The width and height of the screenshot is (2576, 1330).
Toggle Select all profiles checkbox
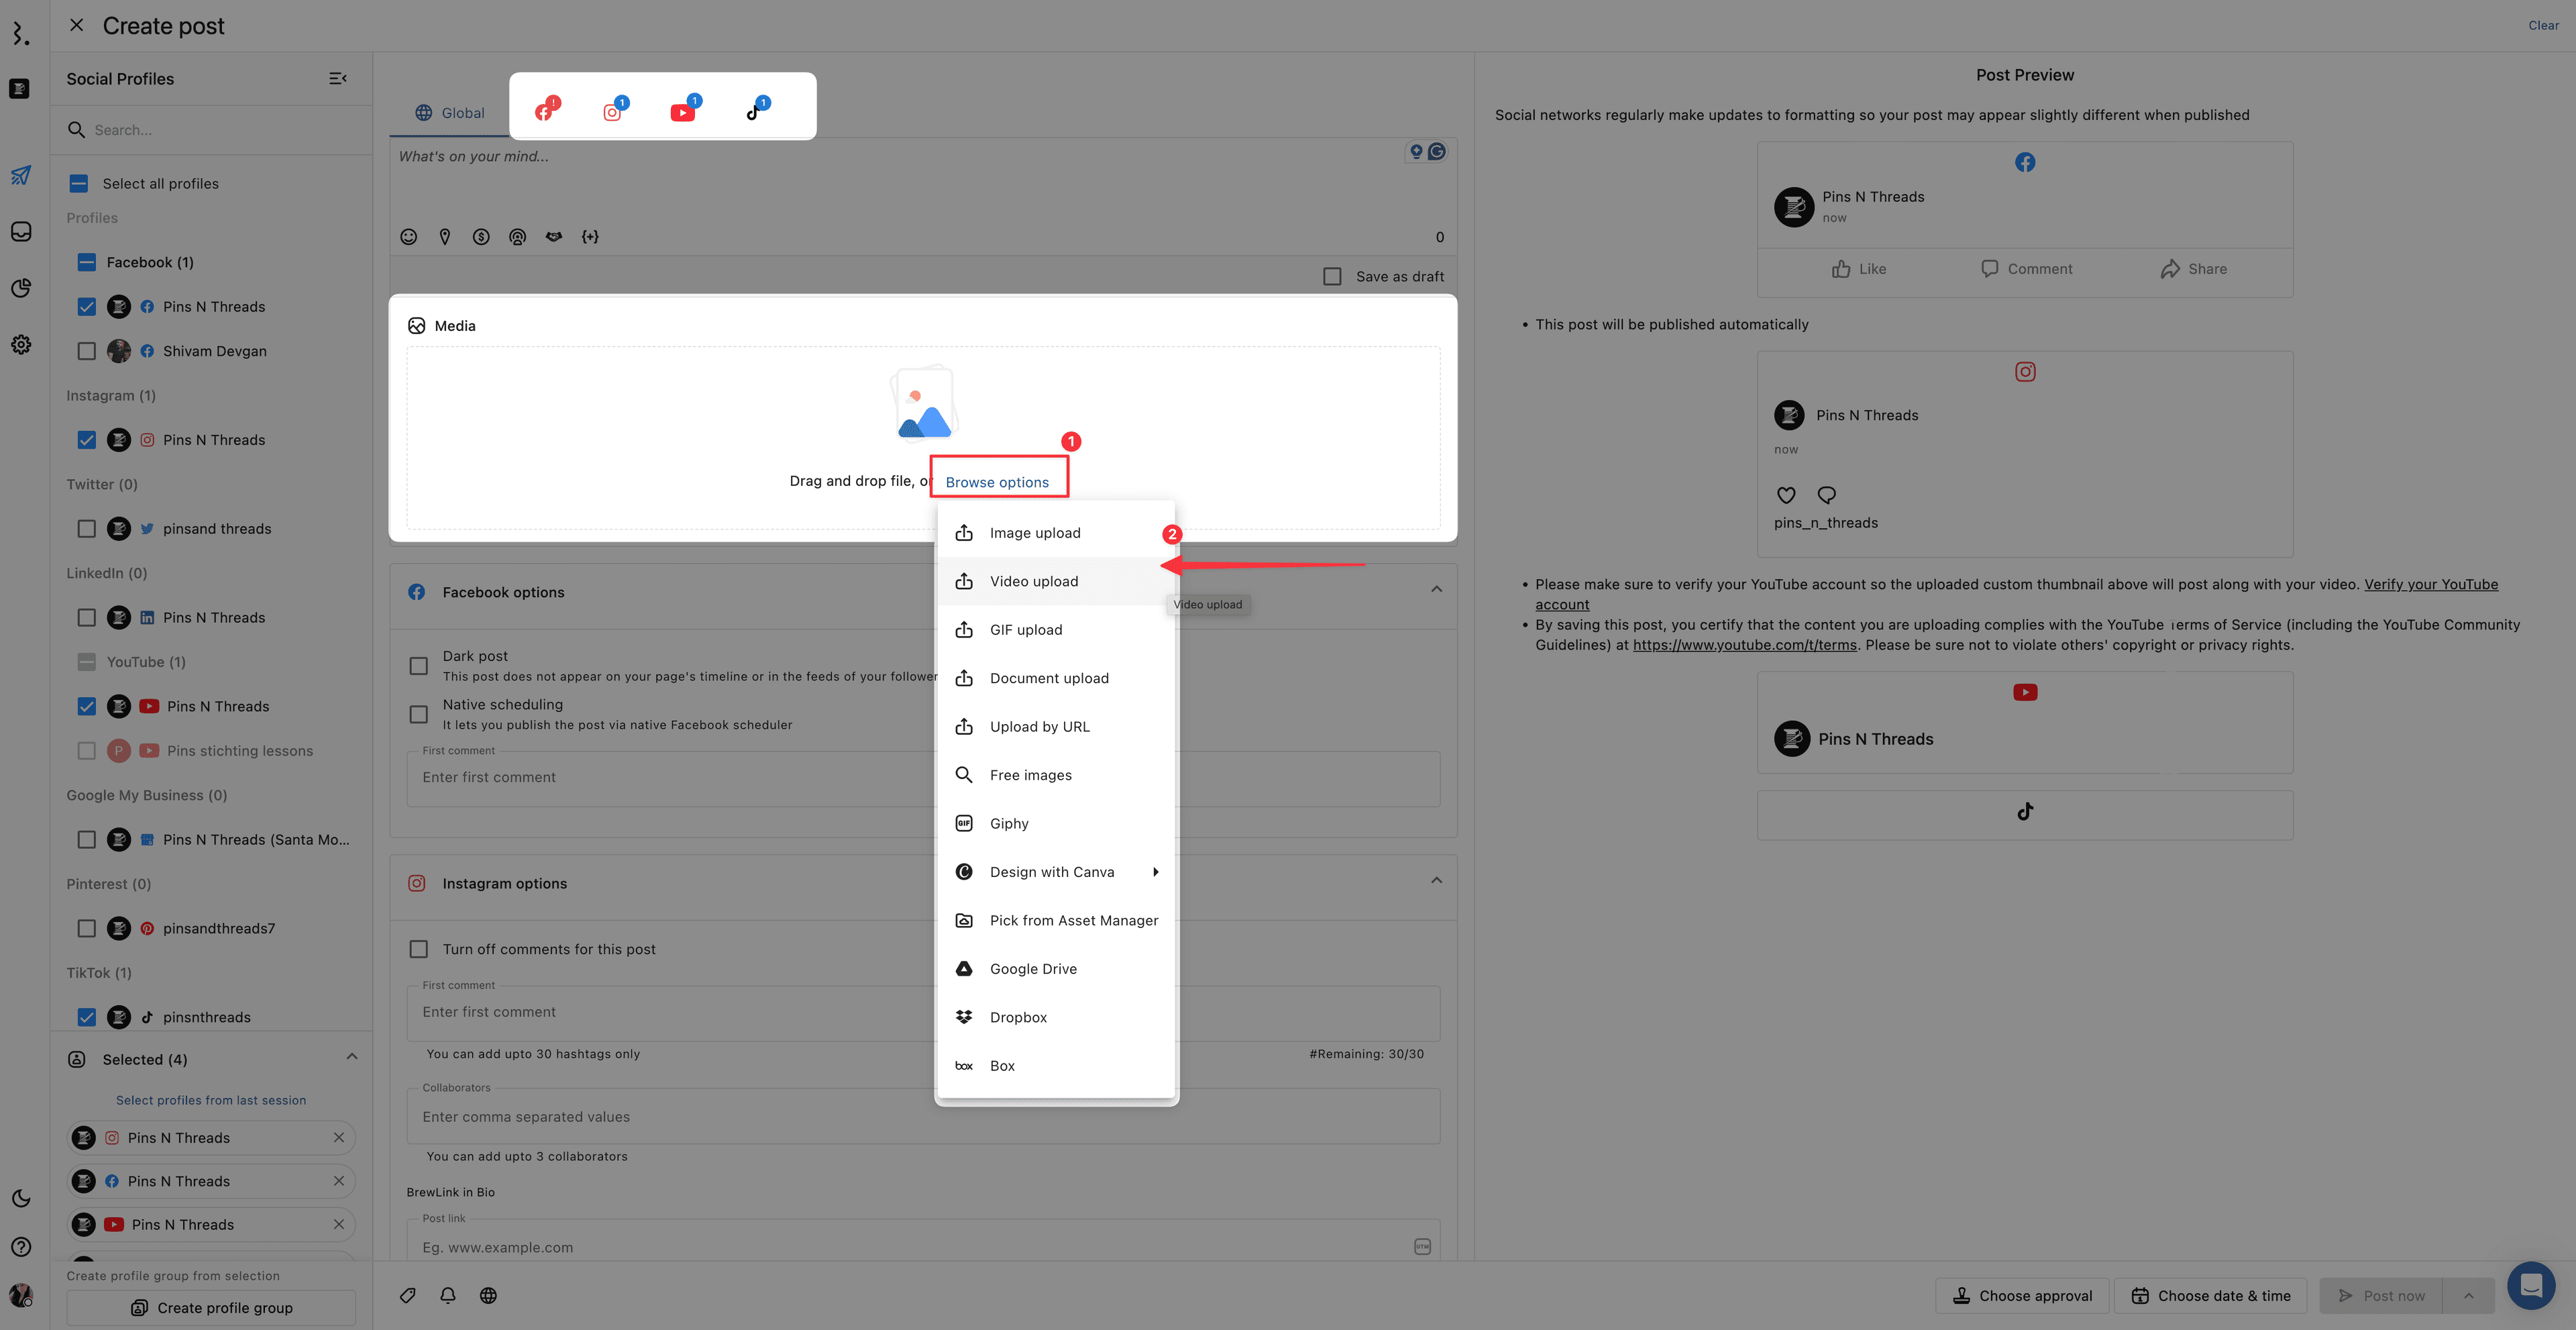[79, 184]
